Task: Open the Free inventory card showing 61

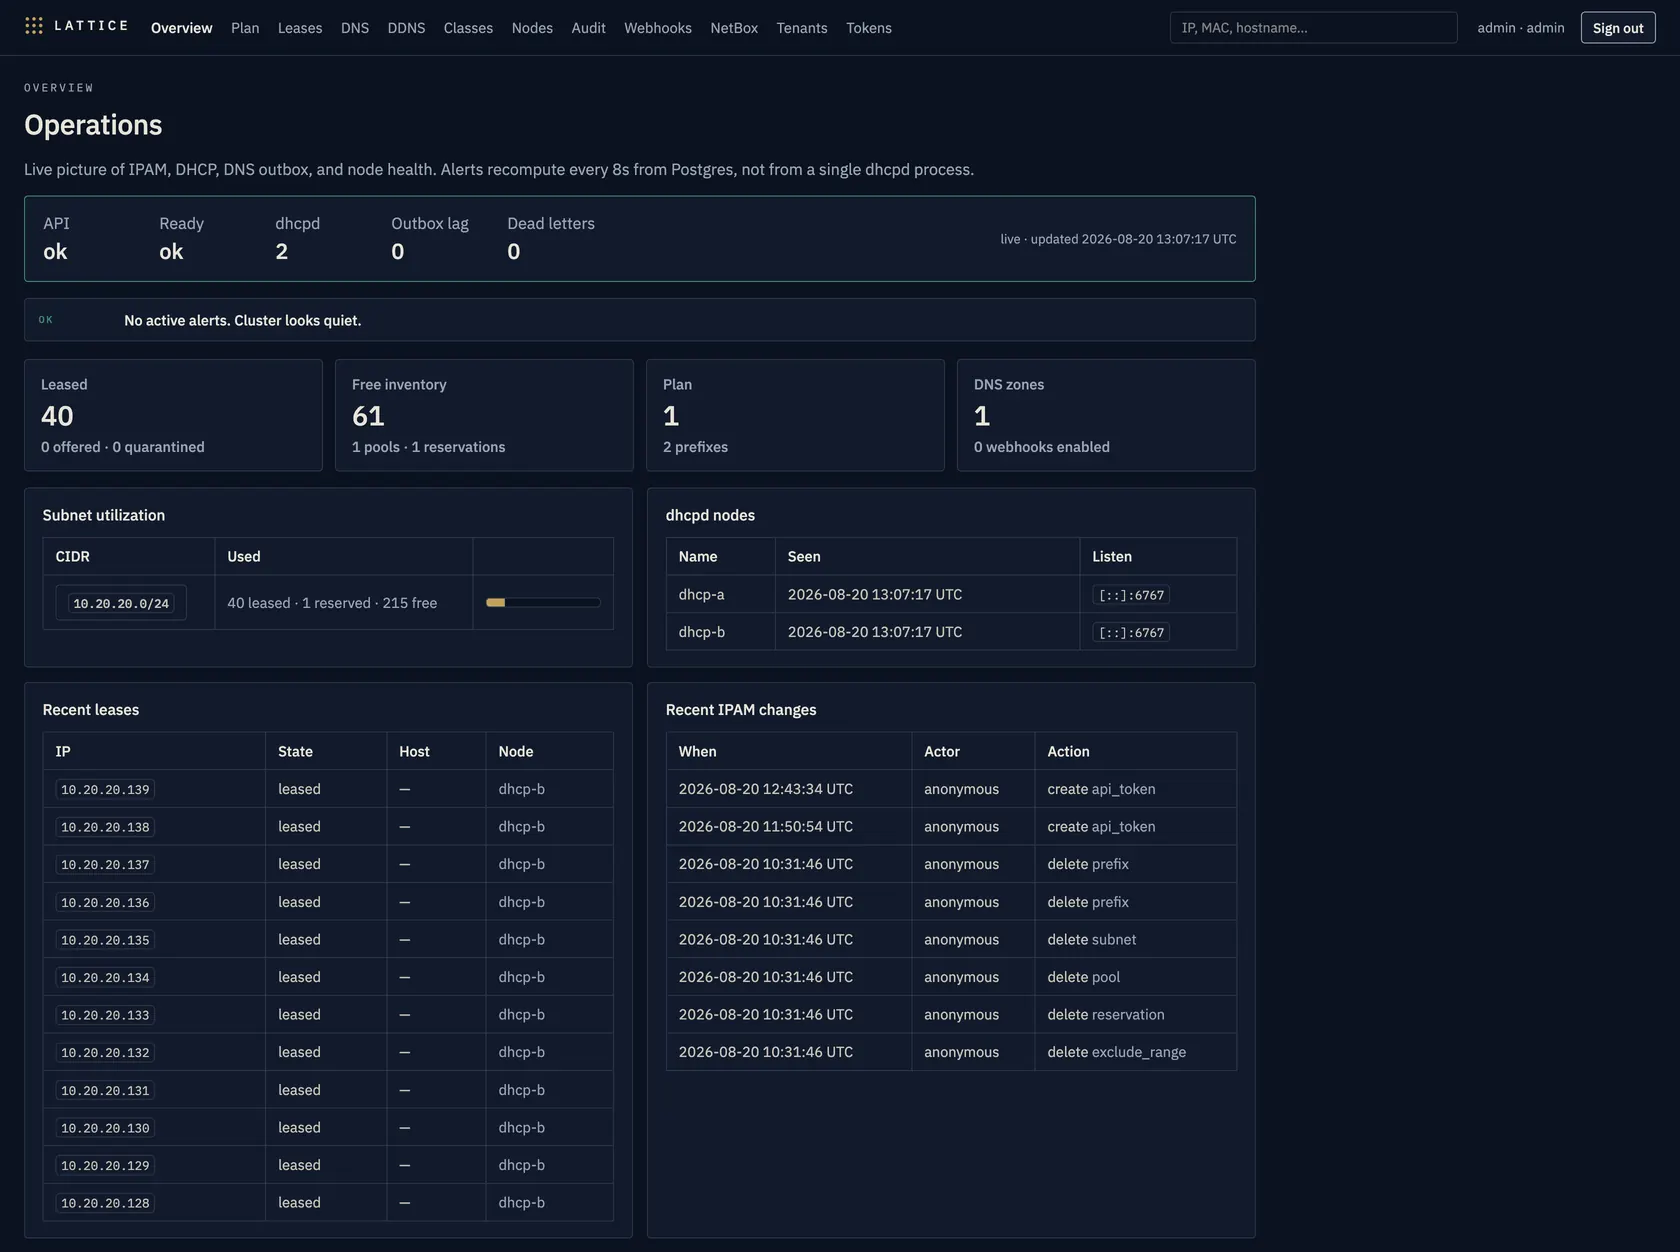Action: pyautogui.click(x=484, y=415)
